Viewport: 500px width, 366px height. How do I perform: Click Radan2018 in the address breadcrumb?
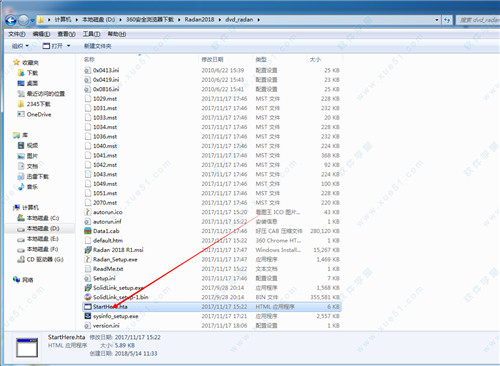[x=199, y=20]
